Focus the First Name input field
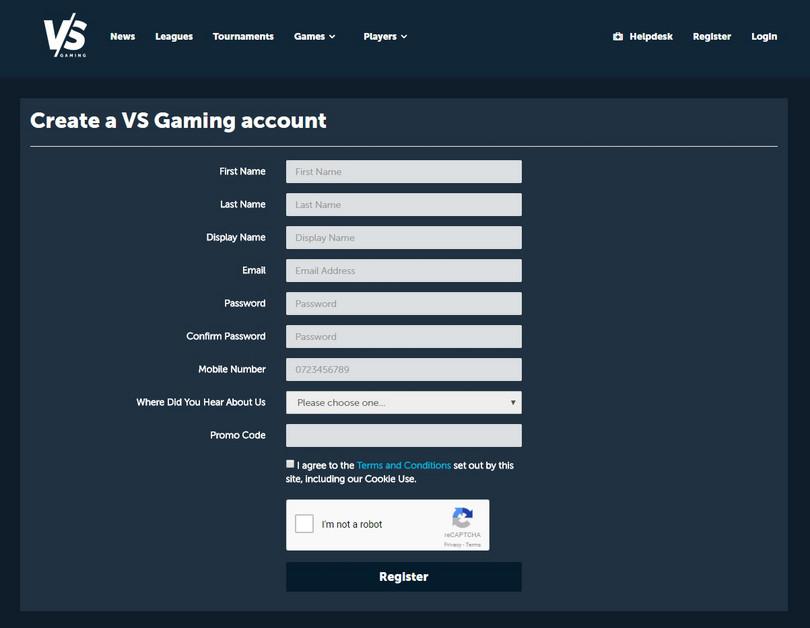 [x=403, y=171]
